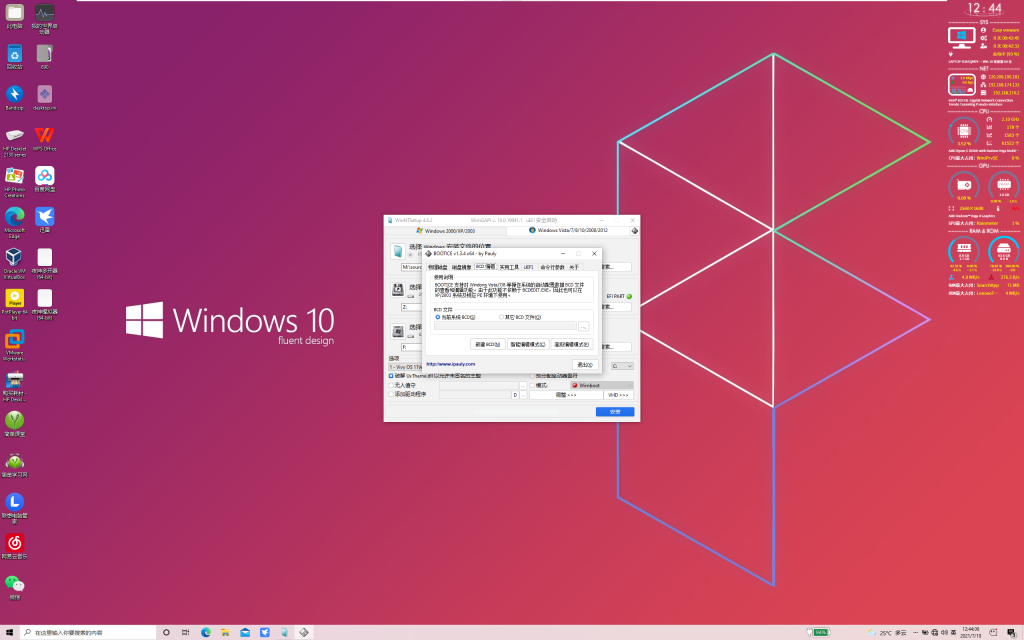Screen dimensions: 1024x640
Task: Click the blue Setup button in WinNTSetup
Action: [615, 411]
